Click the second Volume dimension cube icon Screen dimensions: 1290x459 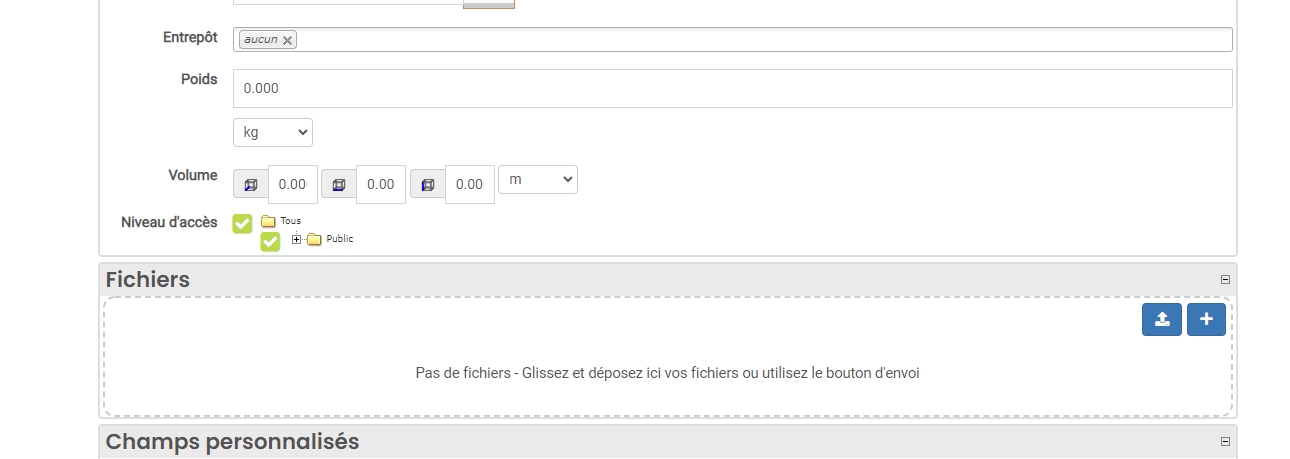pyautogui.click(x=339, y=184)
